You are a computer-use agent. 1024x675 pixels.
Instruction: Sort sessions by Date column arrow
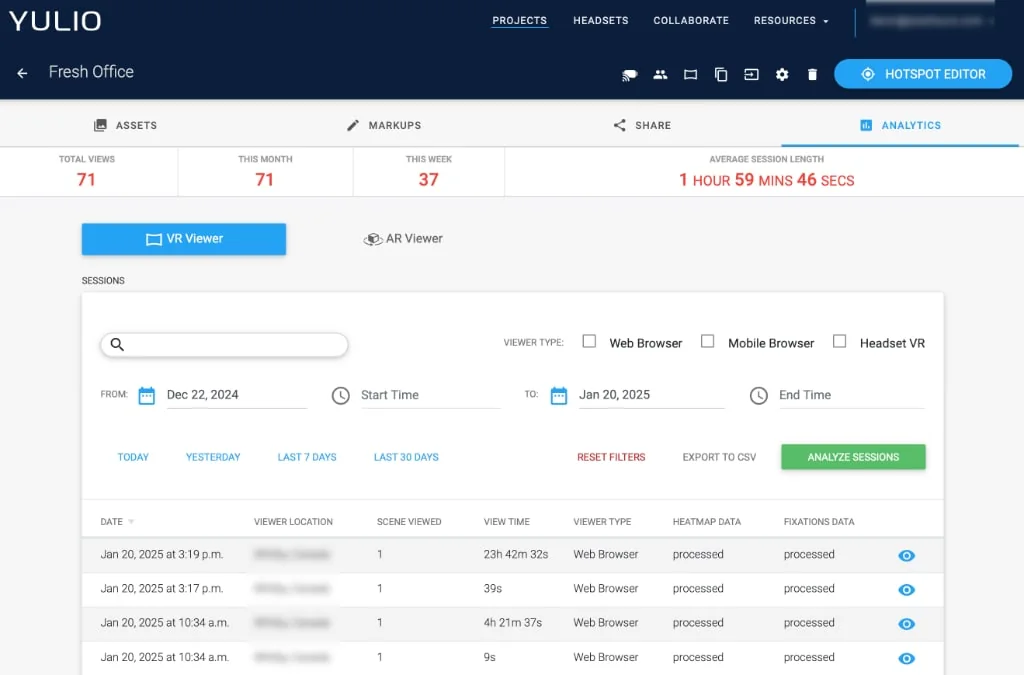pos(131,522)
